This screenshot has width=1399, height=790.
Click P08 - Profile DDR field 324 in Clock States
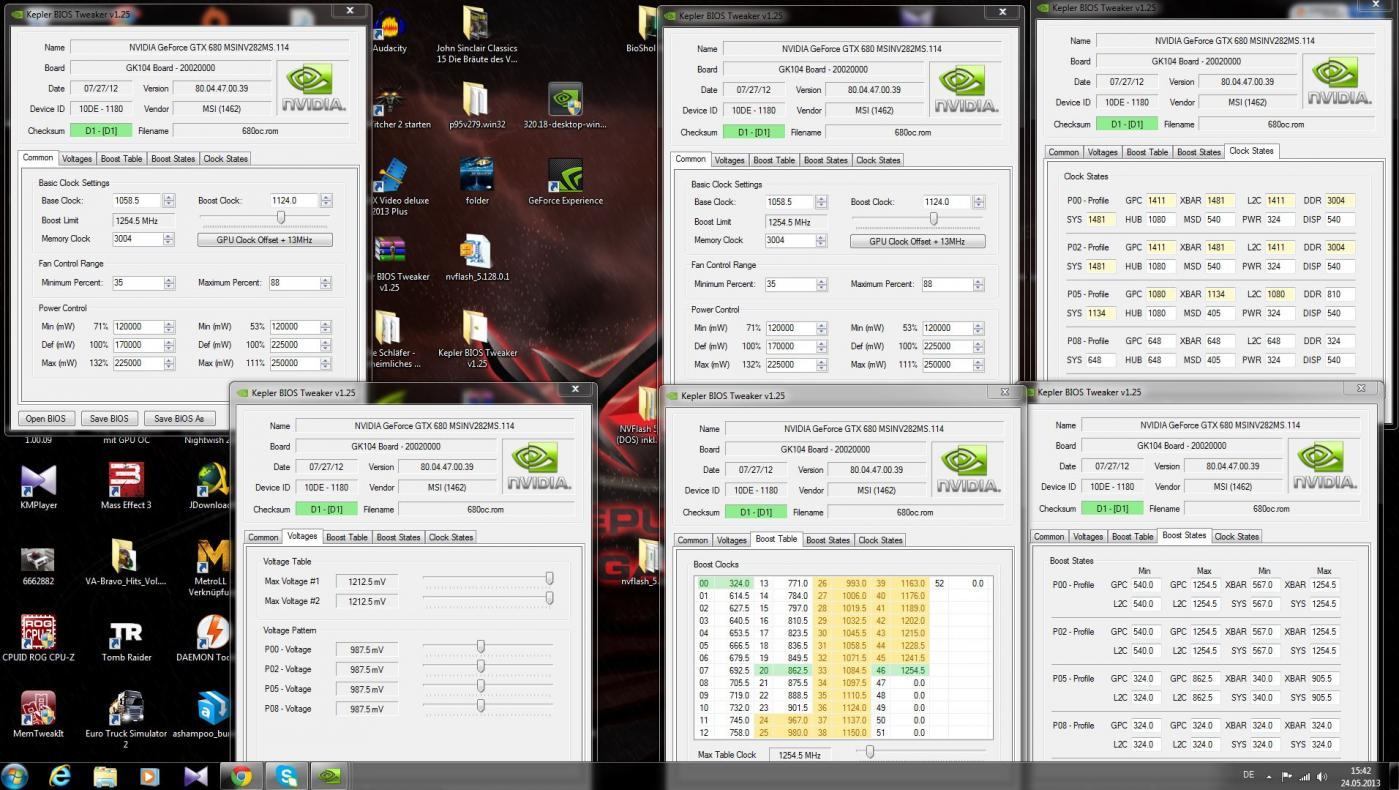click(1339, 341)
